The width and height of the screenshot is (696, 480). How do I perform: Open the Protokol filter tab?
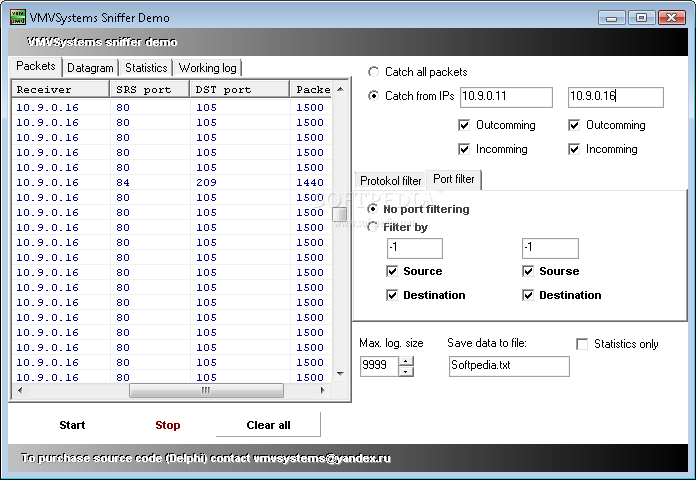click(391, 181)
